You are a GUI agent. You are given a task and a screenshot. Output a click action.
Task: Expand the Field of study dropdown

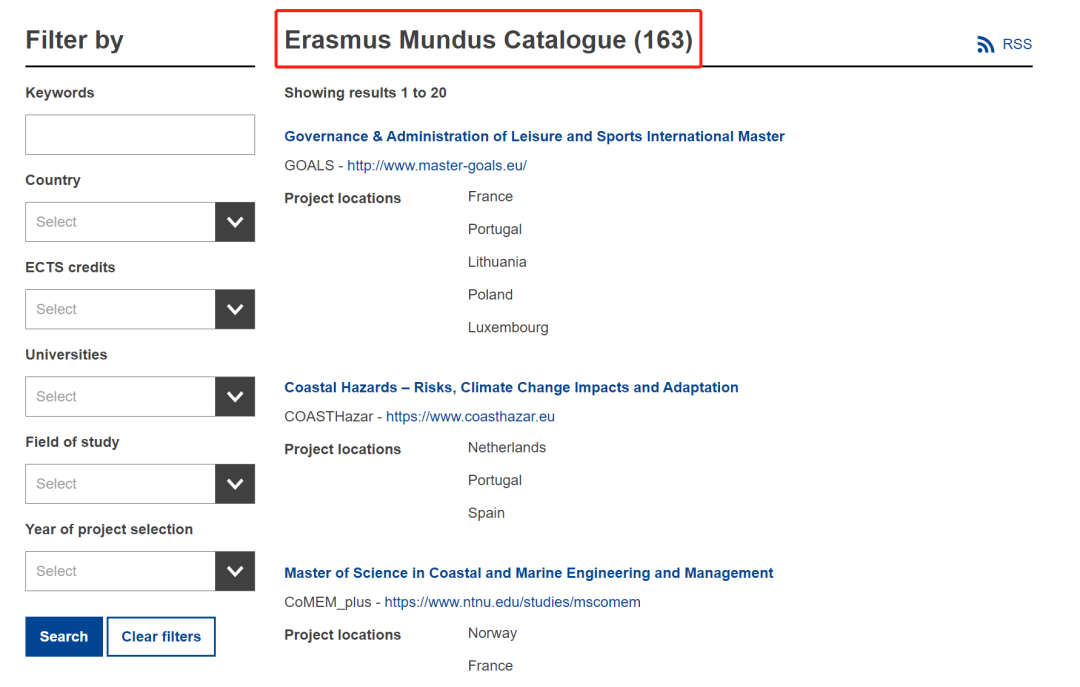click(235, 484)
